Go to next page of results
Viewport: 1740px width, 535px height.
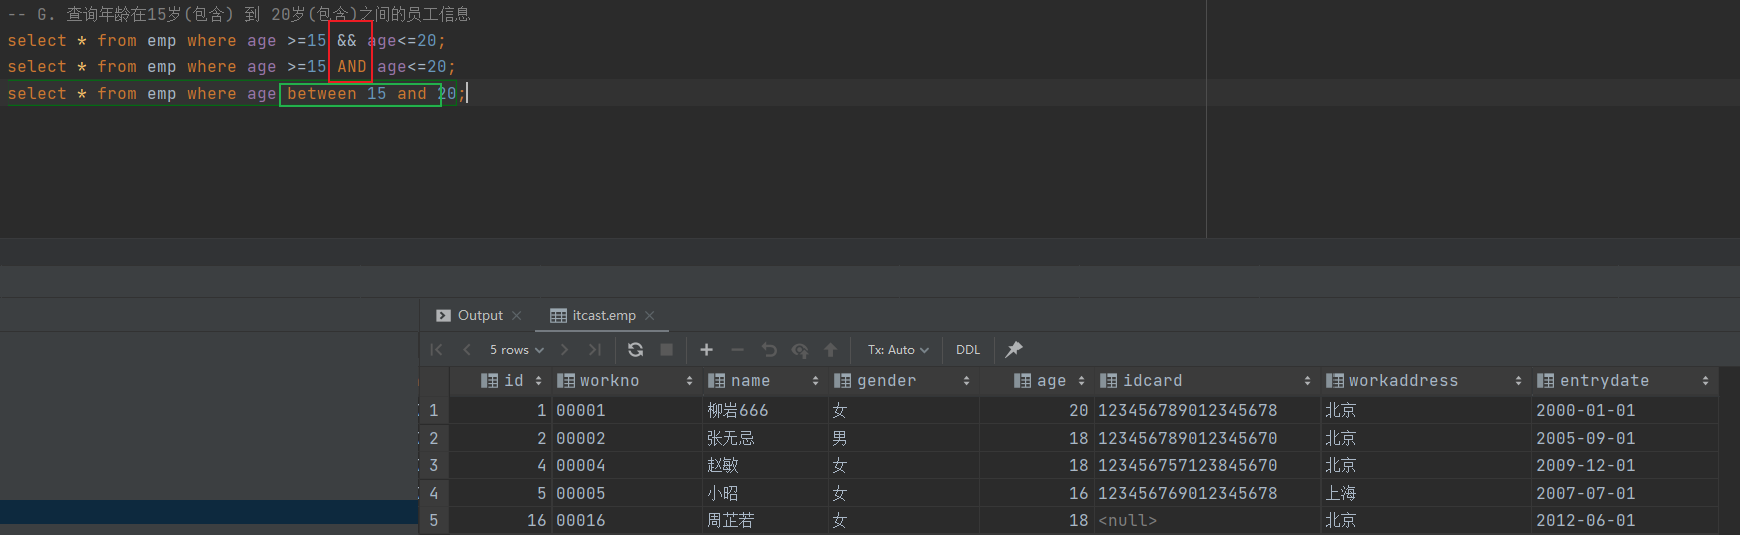(x=565, y=350)
